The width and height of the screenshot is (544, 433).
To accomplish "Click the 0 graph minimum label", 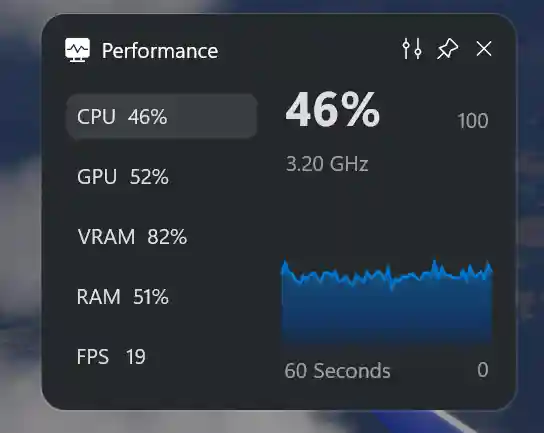I will (483, 370).
